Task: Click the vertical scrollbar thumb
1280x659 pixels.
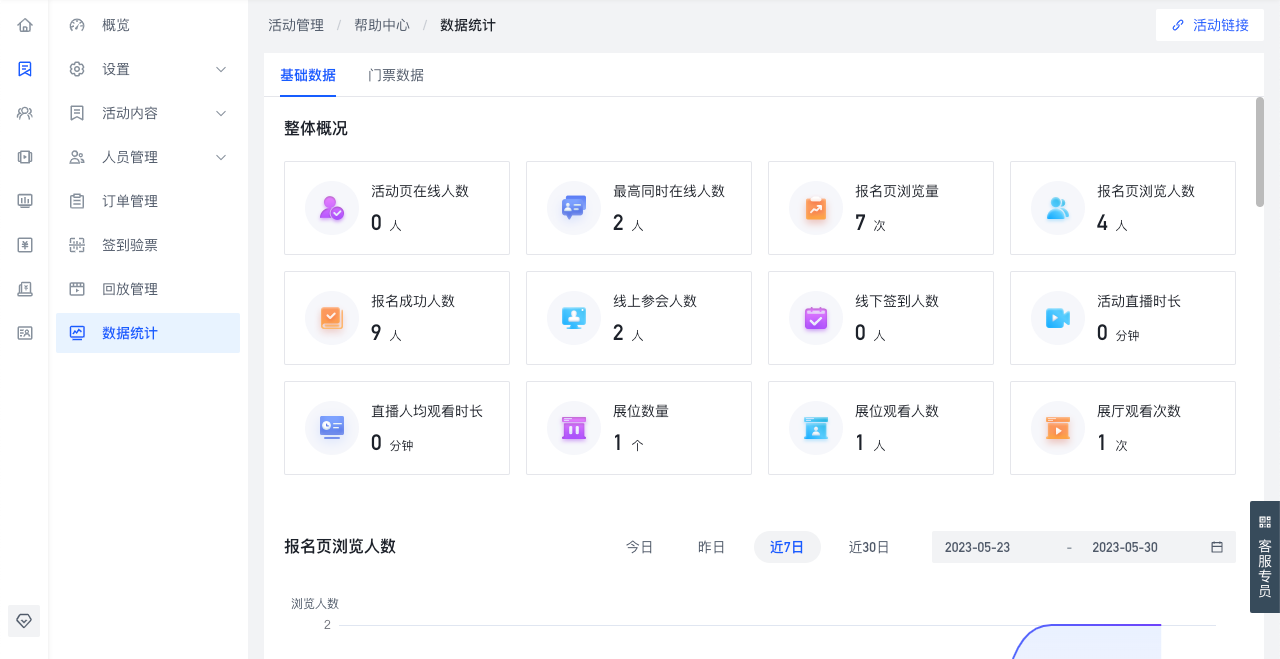Action: [x=1260, y=152]
